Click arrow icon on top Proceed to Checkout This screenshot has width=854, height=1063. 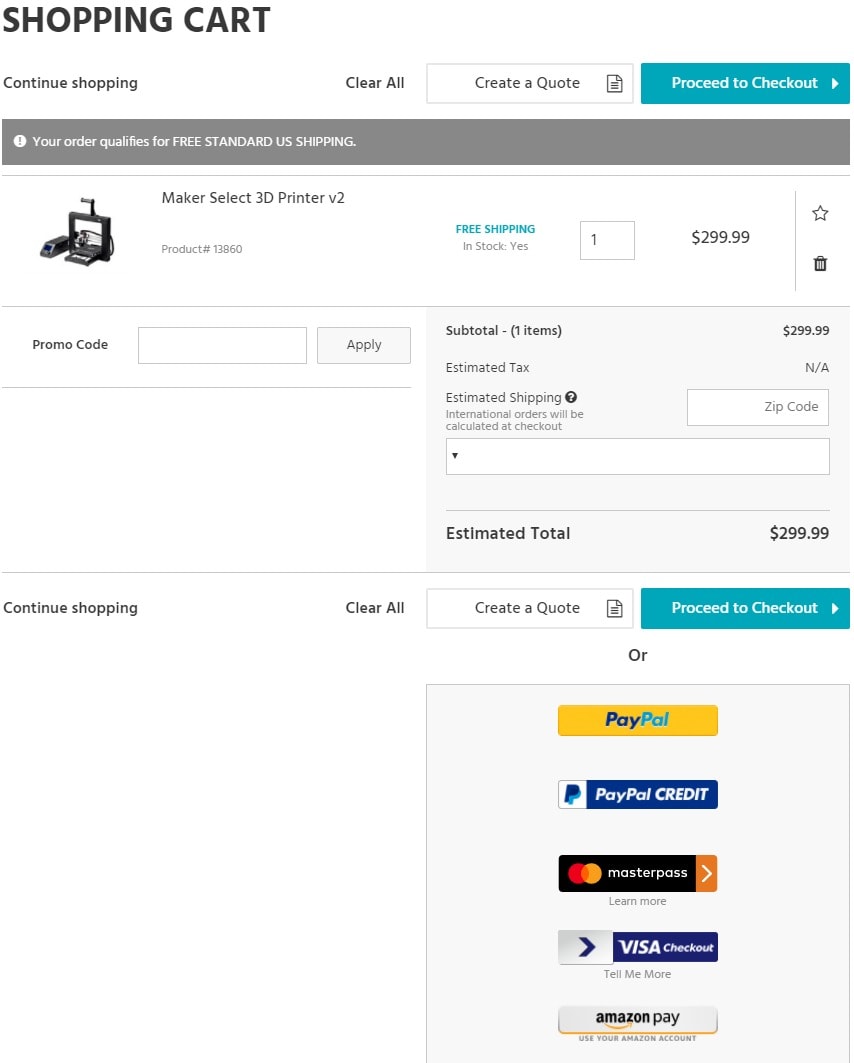coord(835,83)
